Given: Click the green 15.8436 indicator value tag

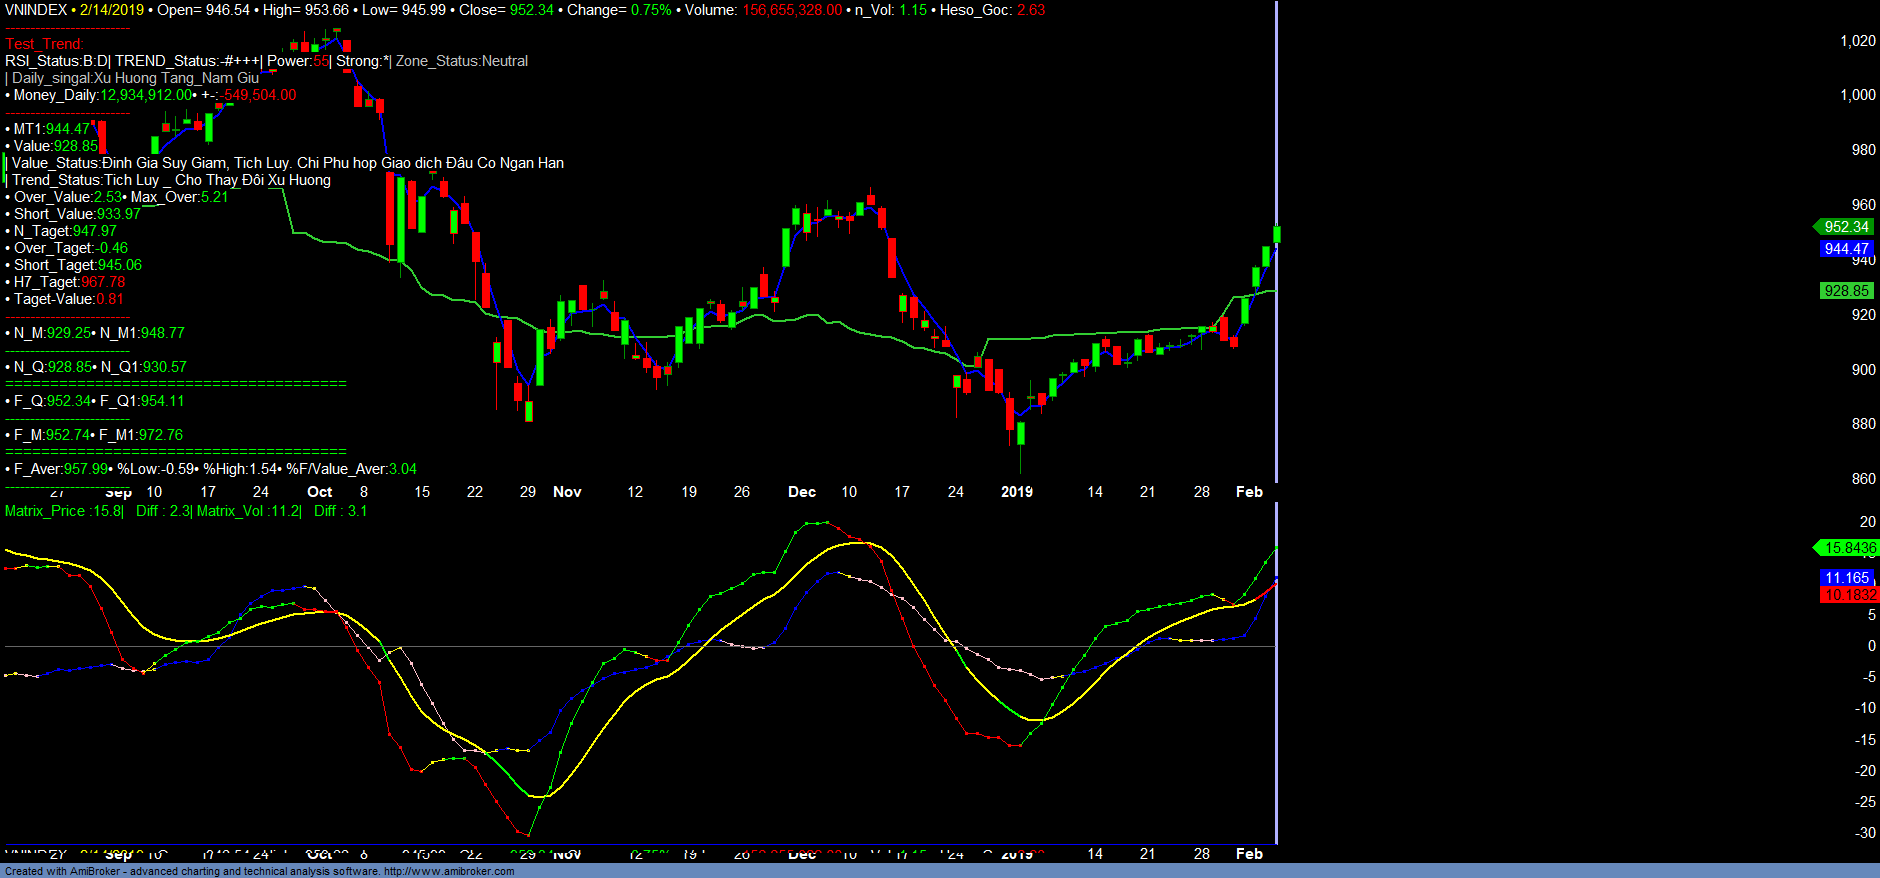Looking at the screenshot, I should point(1849,548).
